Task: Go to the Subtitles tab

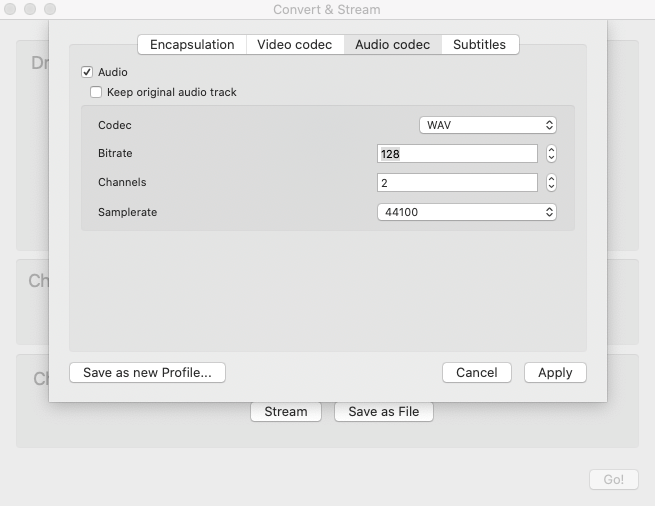Action: point(479,44)
